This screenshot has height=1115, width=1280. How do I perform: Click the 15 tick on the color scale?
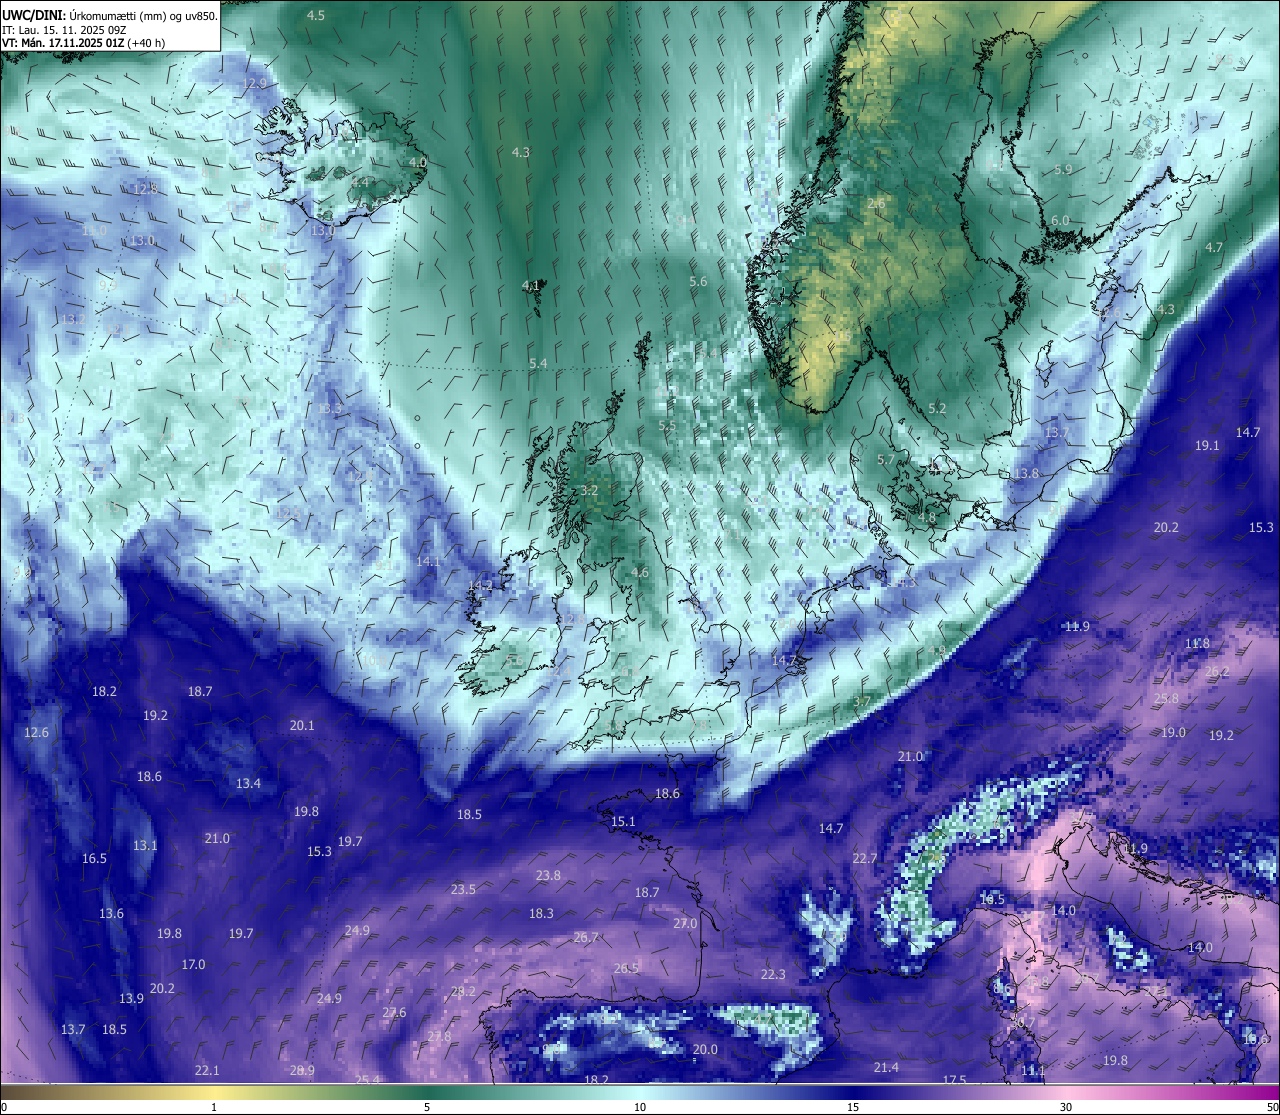tap(853, 1106)
